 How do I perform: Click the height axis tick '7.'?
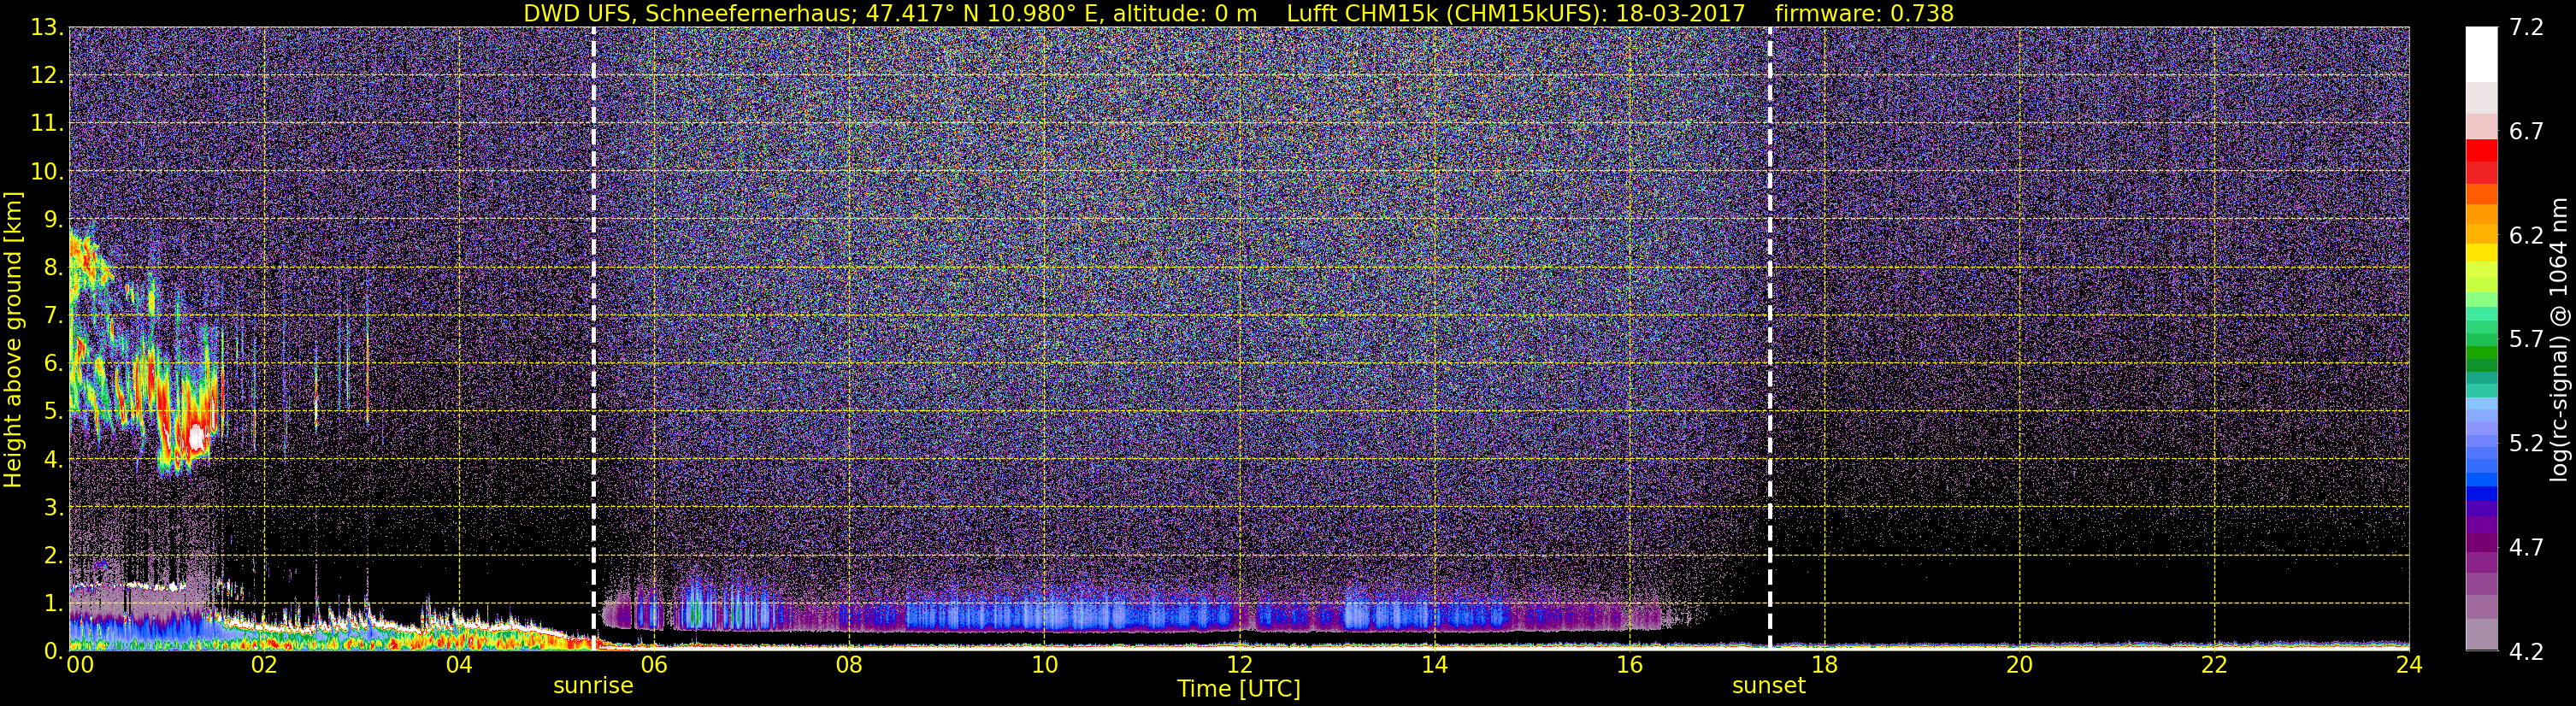(x=53, y=315)
